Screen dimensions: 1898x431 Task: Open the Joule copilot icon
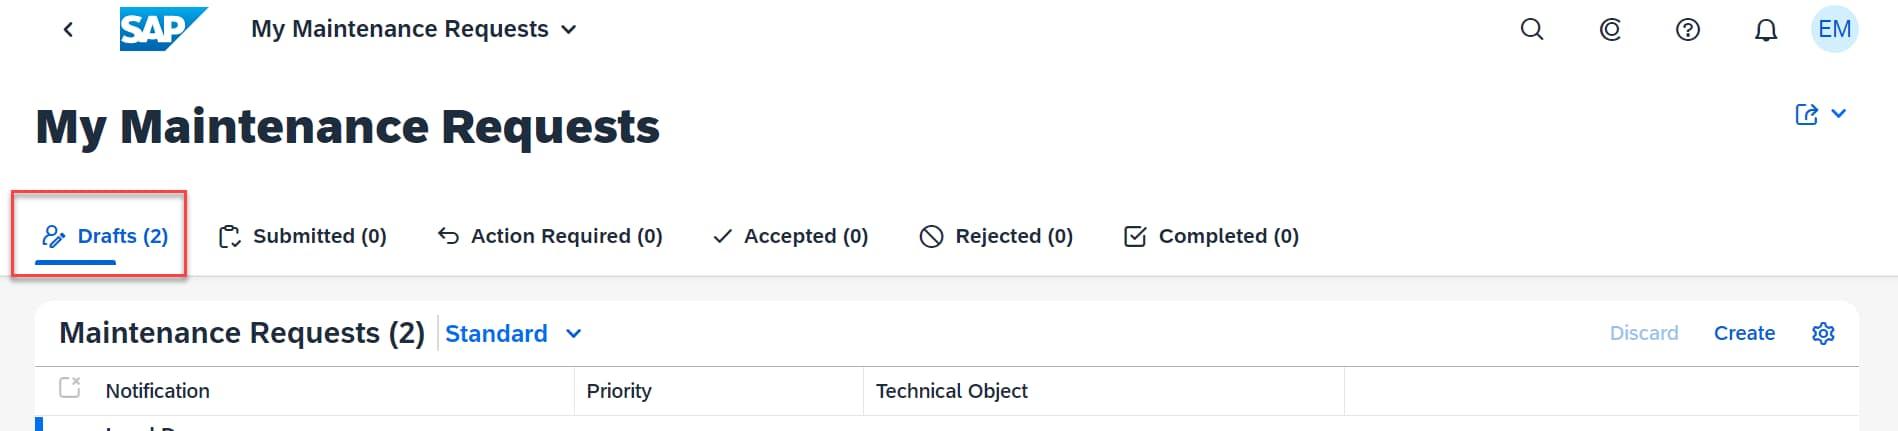(1610, 30)
